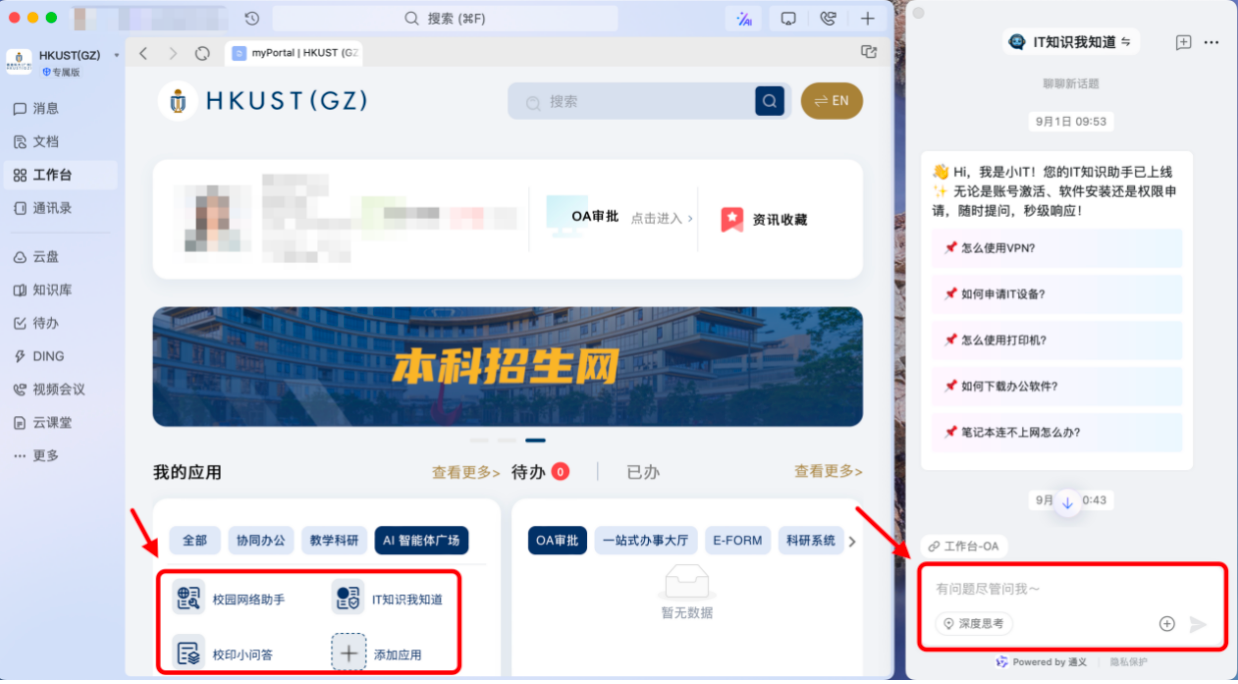This screenshot has width=1238, height=684.
Task: Click the 资讯收藏 bookmark icon
Action: pos(732,219)
